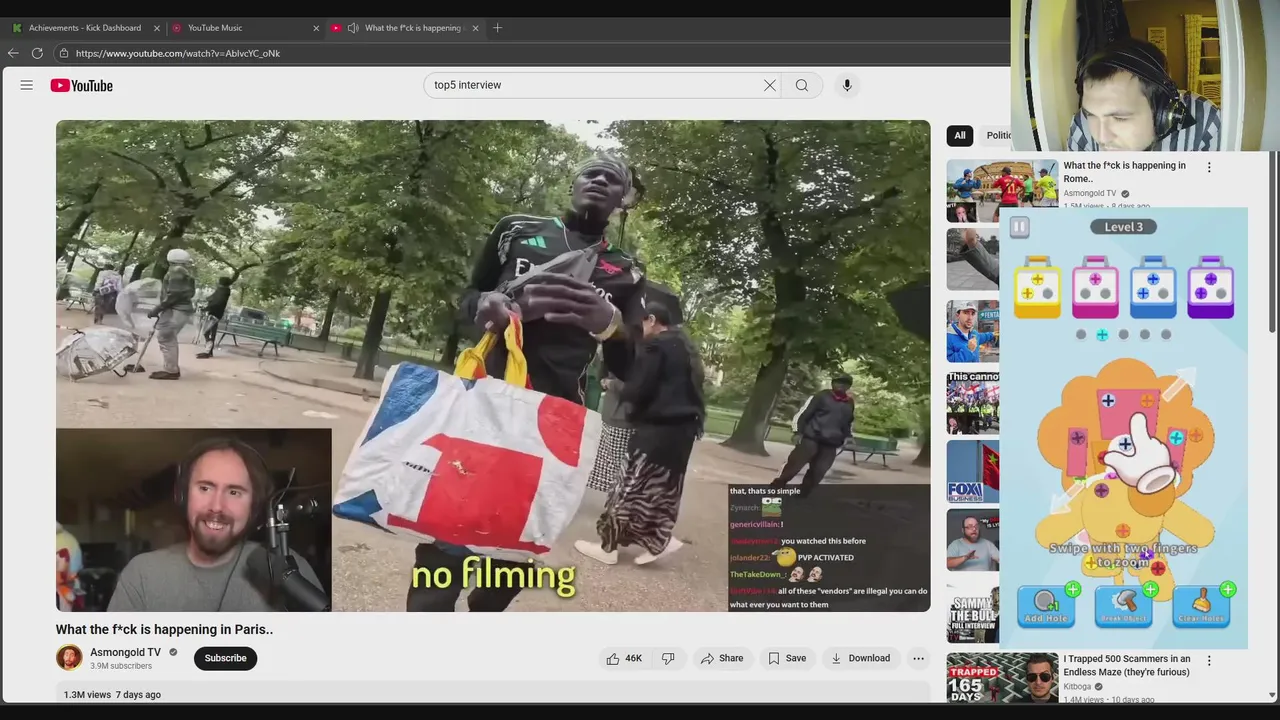Screen dimensions: 1280x720
Task: Click the address bar URL
Action: (178, 53)
